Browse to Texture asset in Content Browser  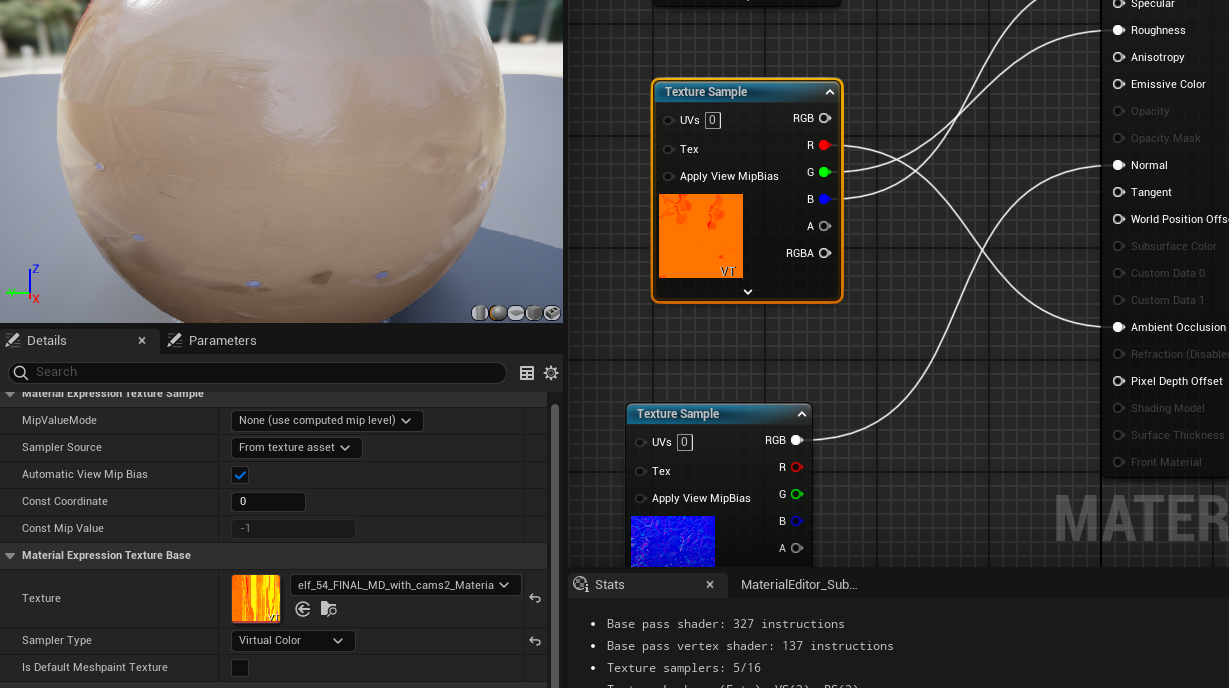[328, 609]
